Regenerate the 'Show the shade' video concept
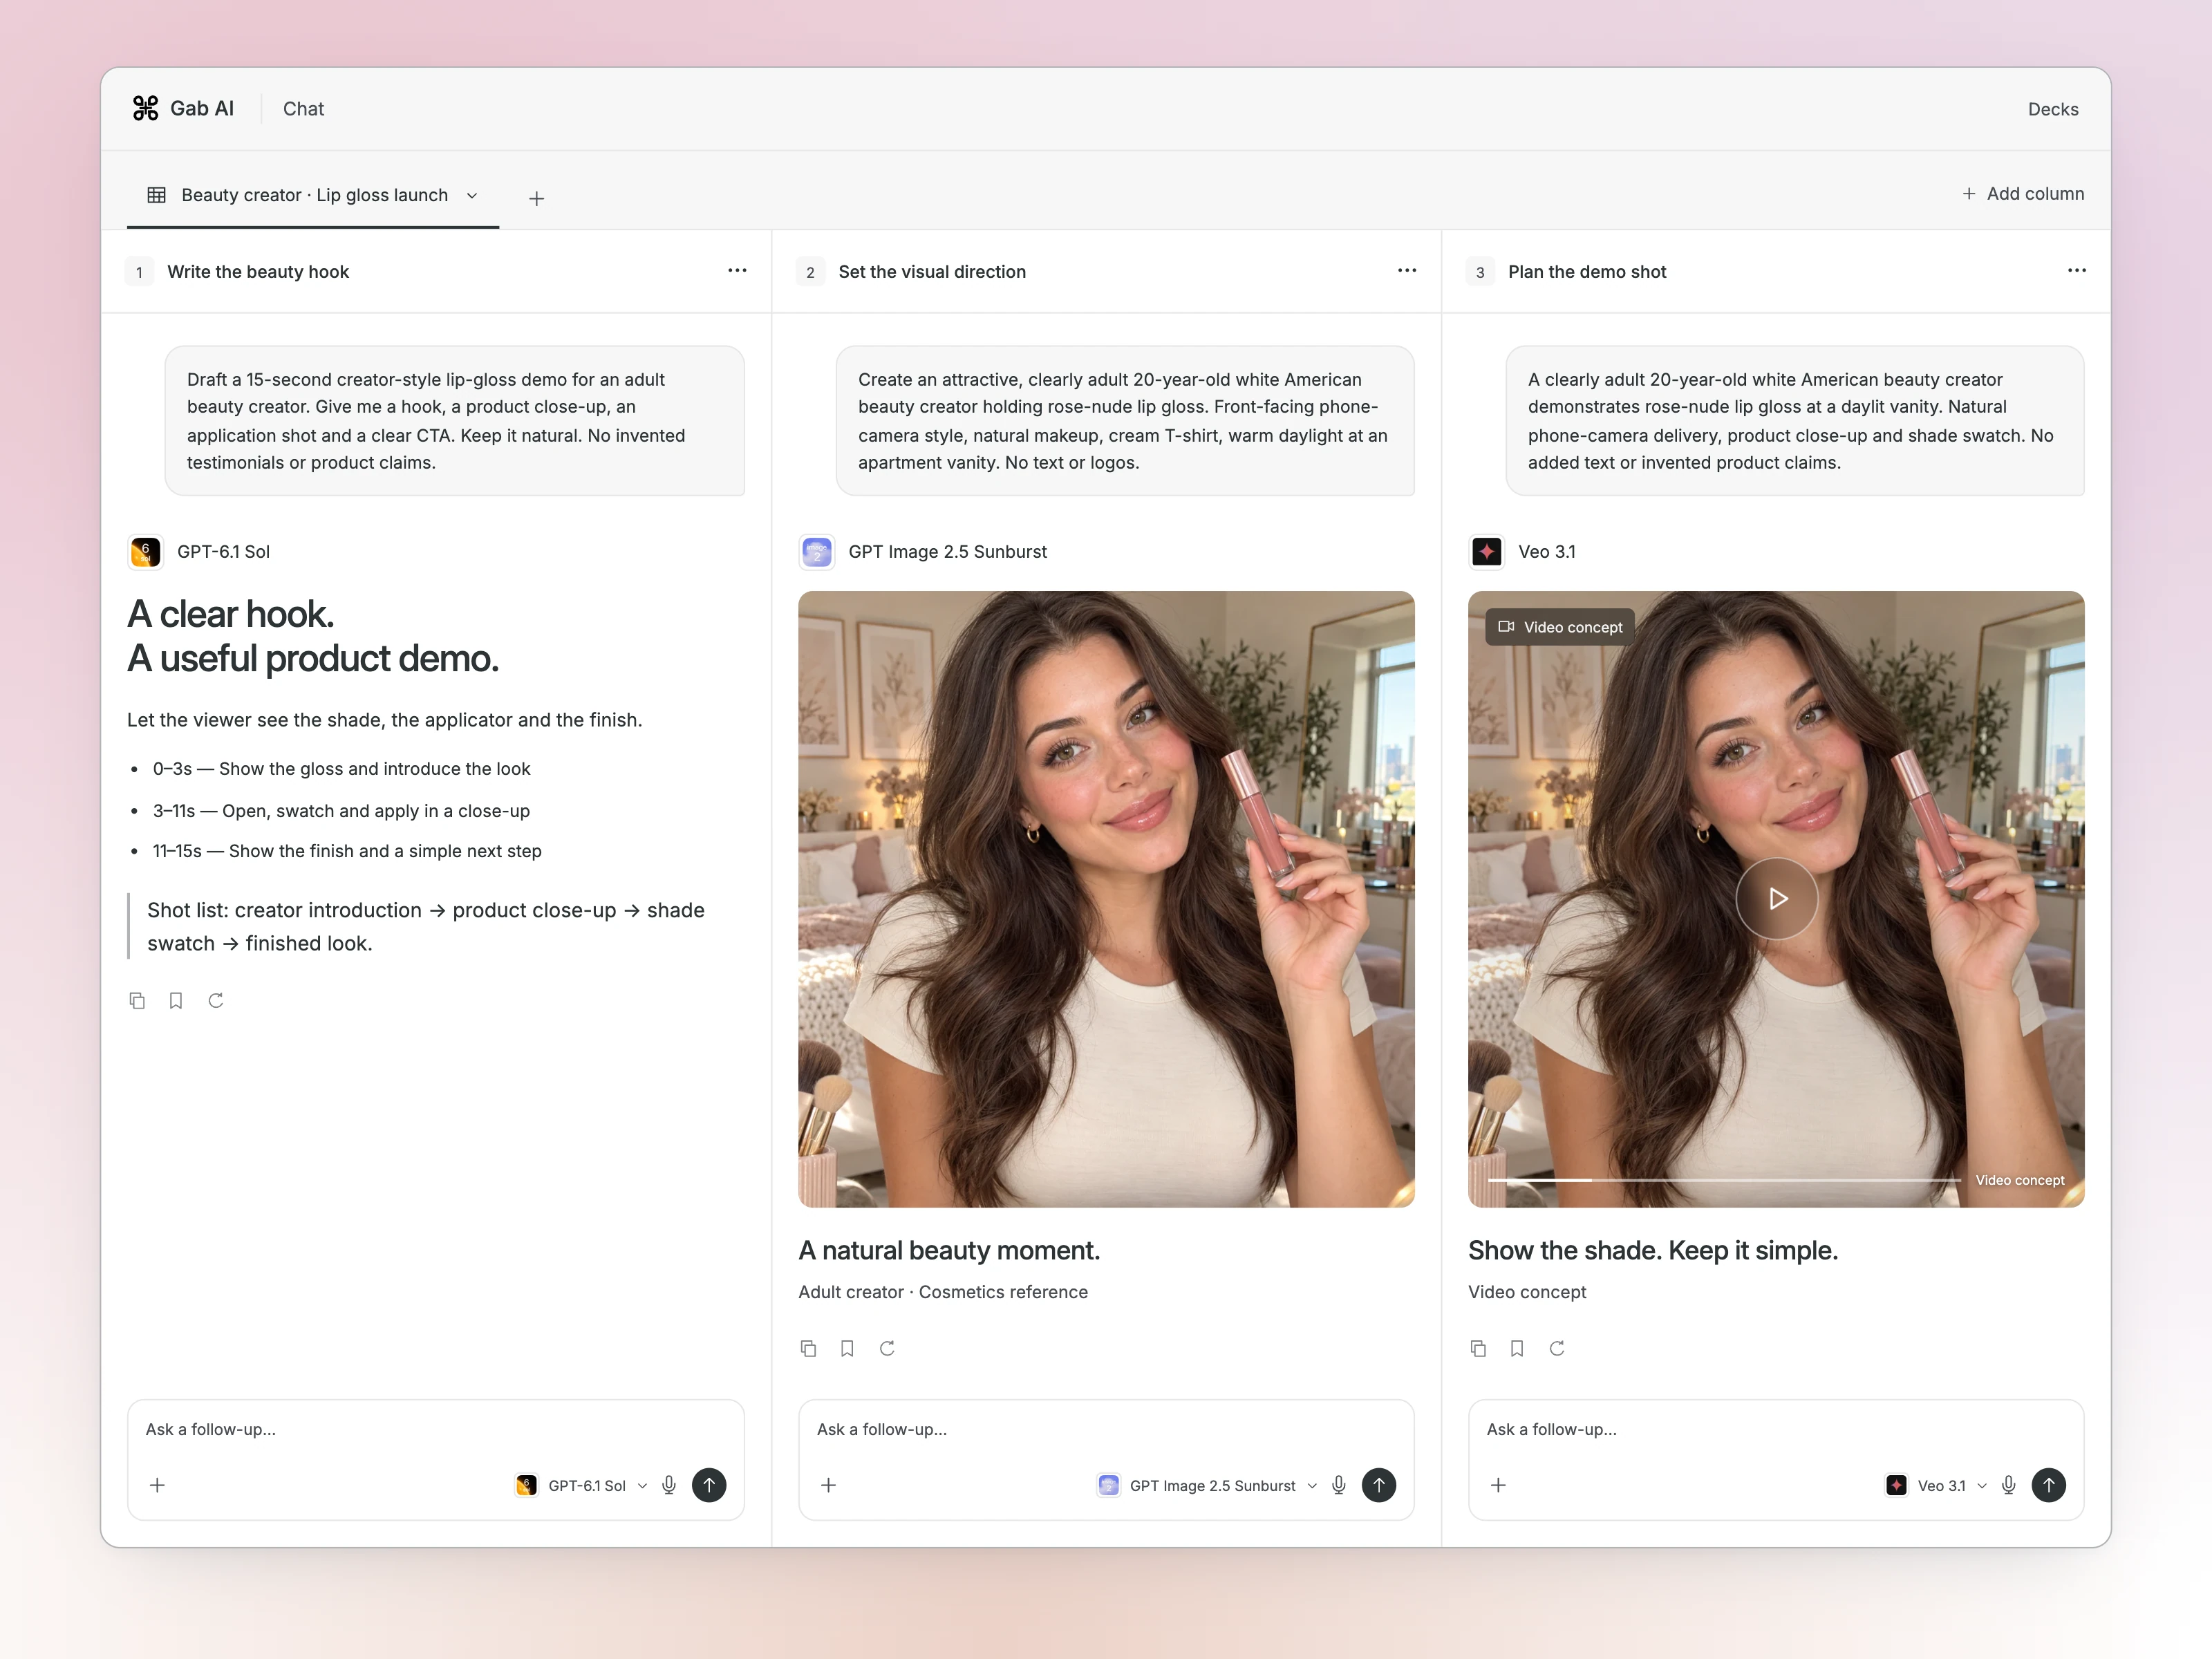This screenshot has width=2212, height=1659. click(x=1557, y=1348)
